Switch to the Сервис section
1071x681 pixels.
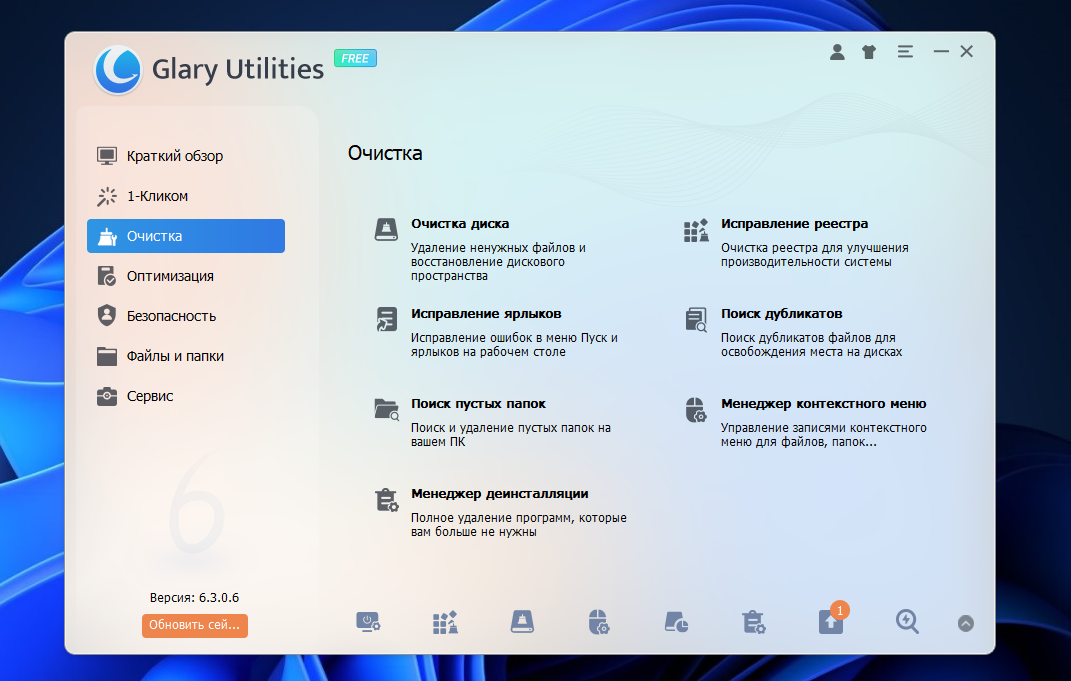point(185,396)
